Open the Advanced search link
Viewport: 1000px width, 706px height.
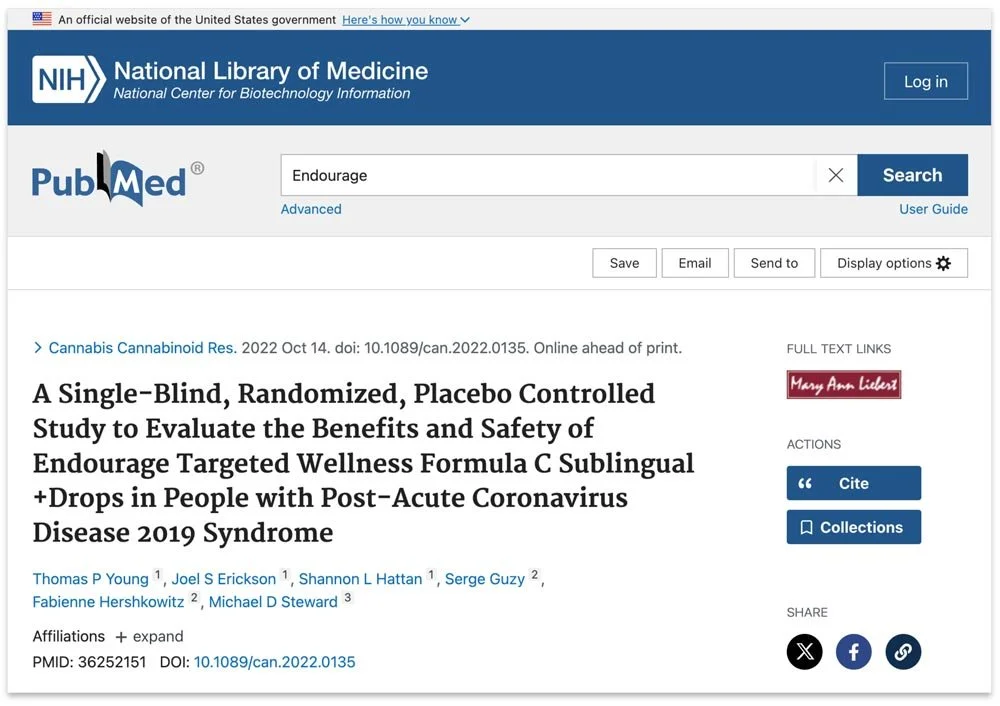pos(311,209)
